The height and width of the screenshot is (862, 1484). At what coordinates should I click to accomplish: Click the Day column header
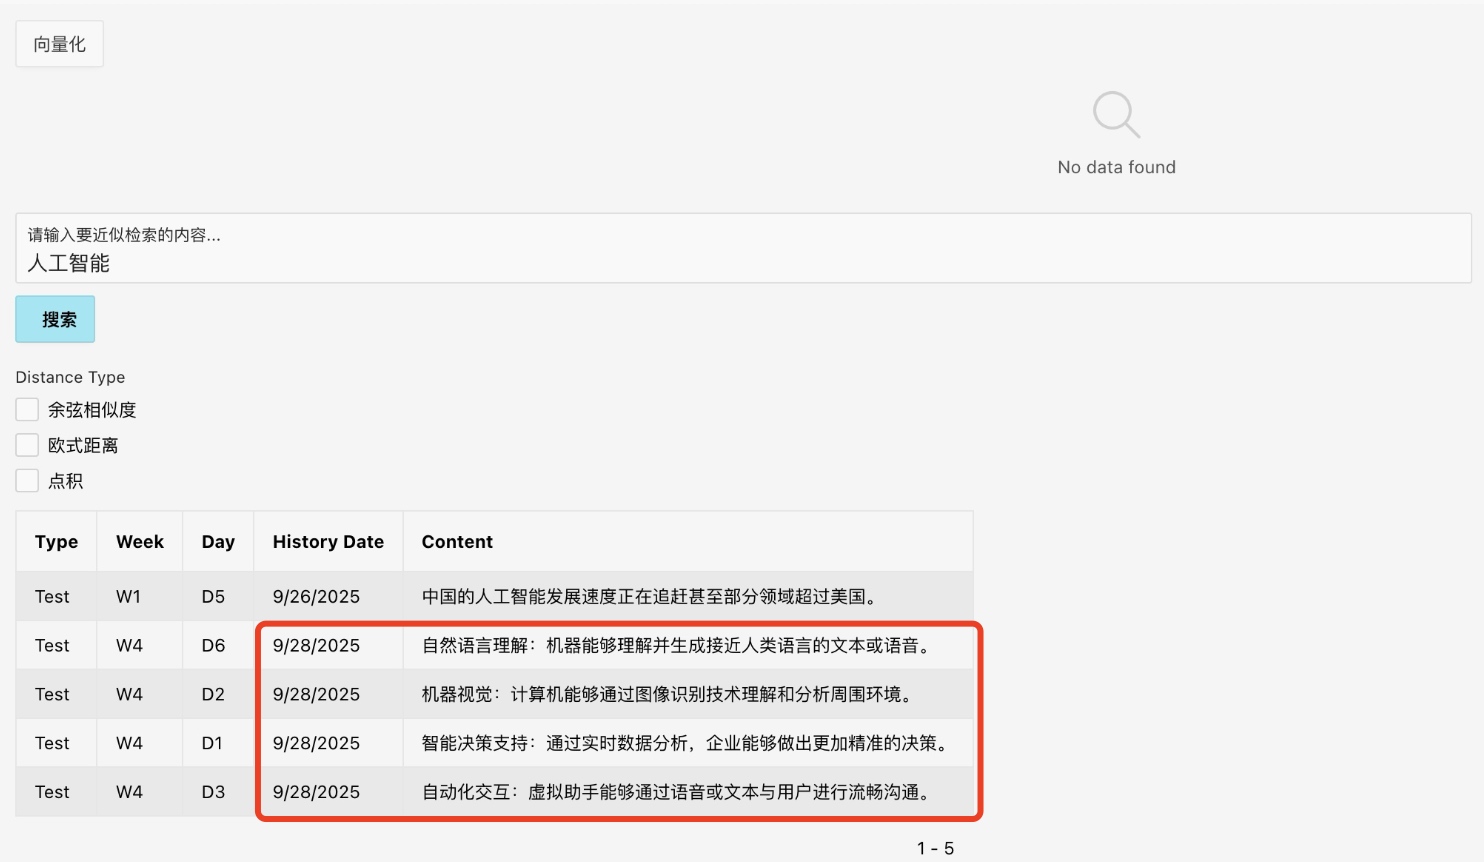pyautogui.click(x=218, y=542)
